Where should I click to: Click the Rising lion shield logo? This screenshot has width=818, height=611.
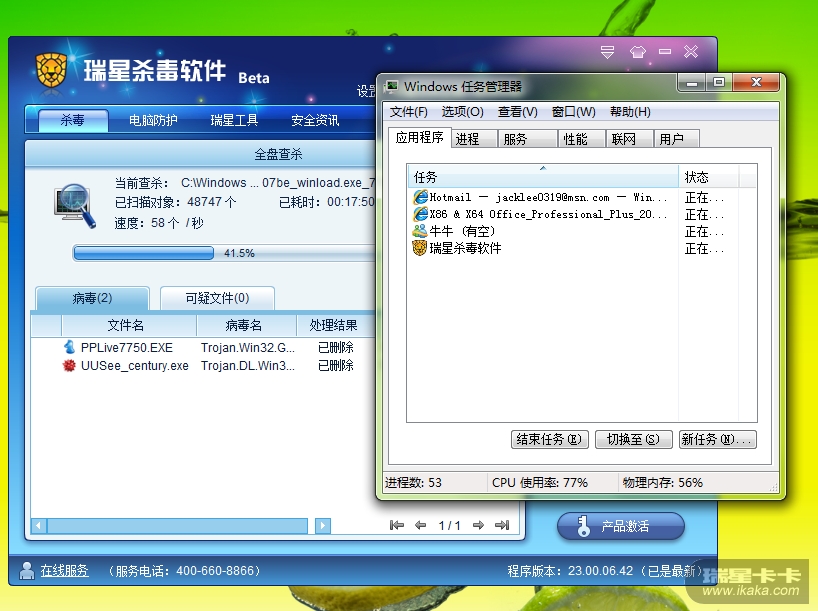pos(51,70)
